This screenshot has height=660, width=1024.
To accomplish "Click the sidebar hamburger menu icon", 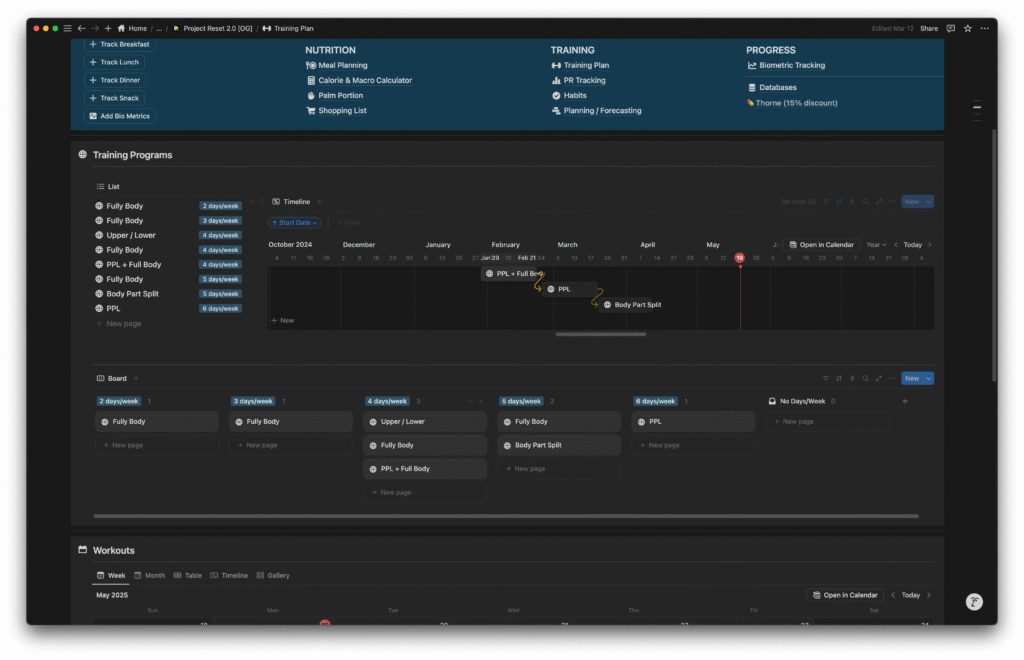I will click(x=67, y=28).
